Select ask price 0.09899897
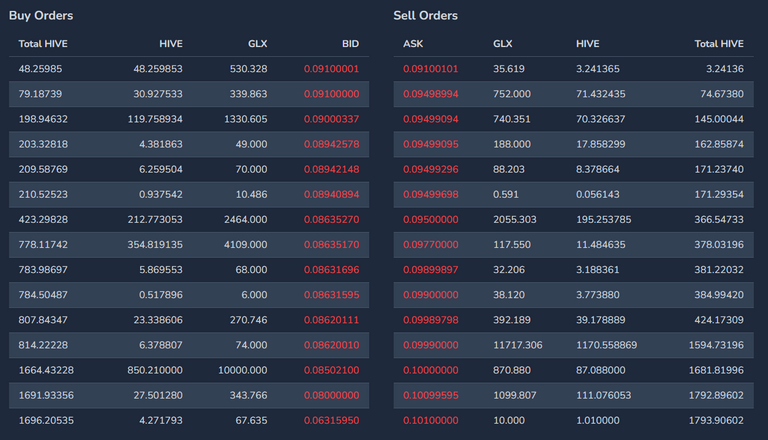The image size is (768, 440). tap(431, 270)
